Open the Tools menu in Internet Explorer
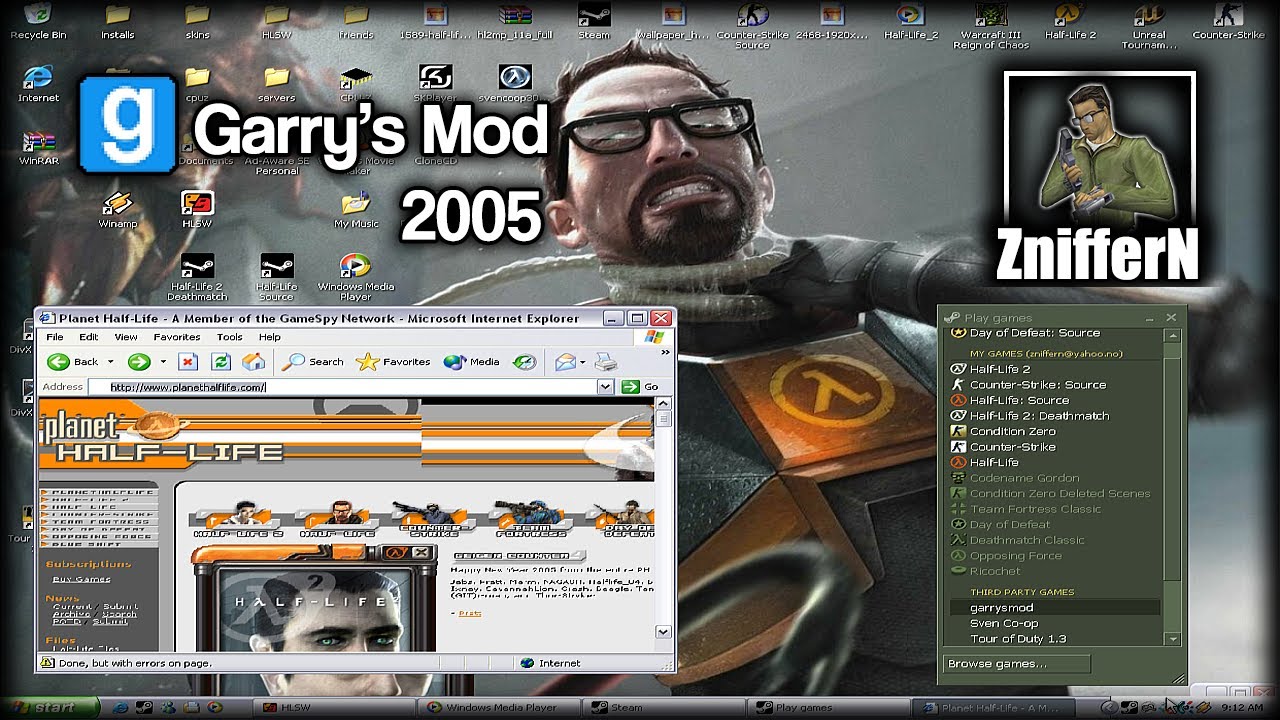1280x720 pixels. point(230,337)
